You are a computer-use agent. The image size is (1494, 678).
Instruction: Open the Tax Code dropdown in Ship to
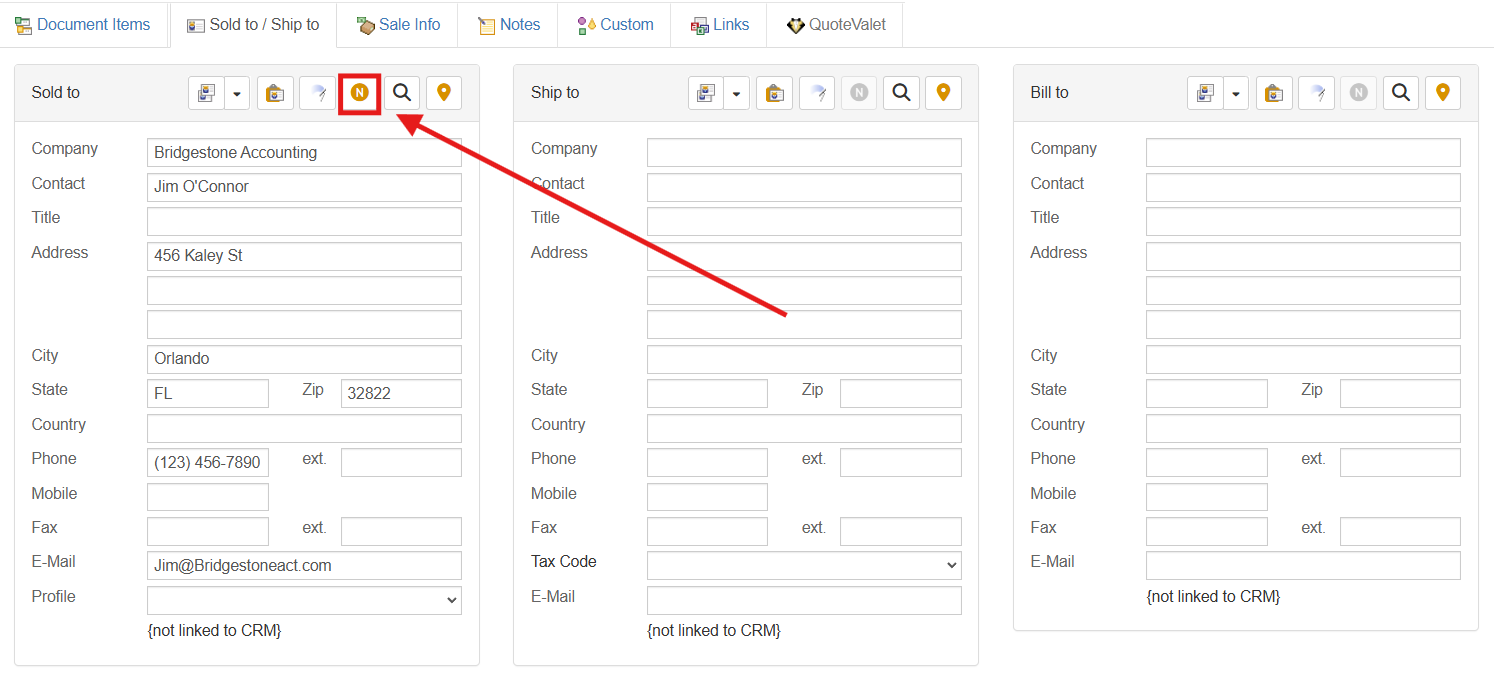pyautogui.click(x=804, y=566)
